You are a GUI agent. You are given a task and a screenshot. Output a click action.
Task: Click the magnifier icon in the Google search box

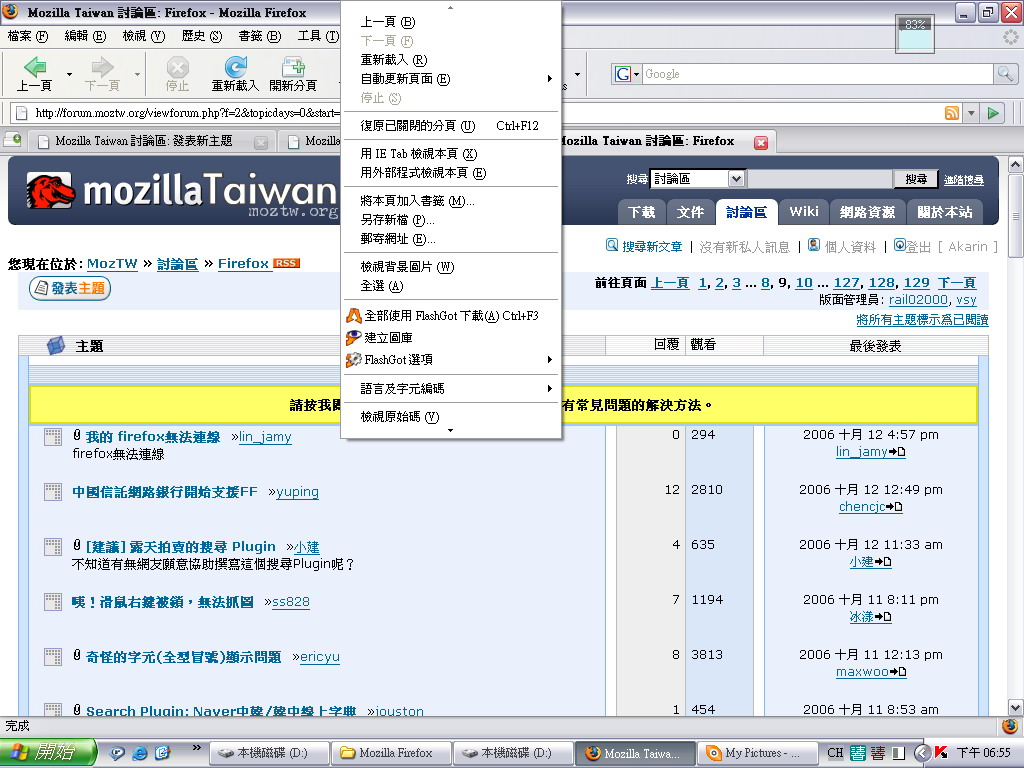[1004, 74]
